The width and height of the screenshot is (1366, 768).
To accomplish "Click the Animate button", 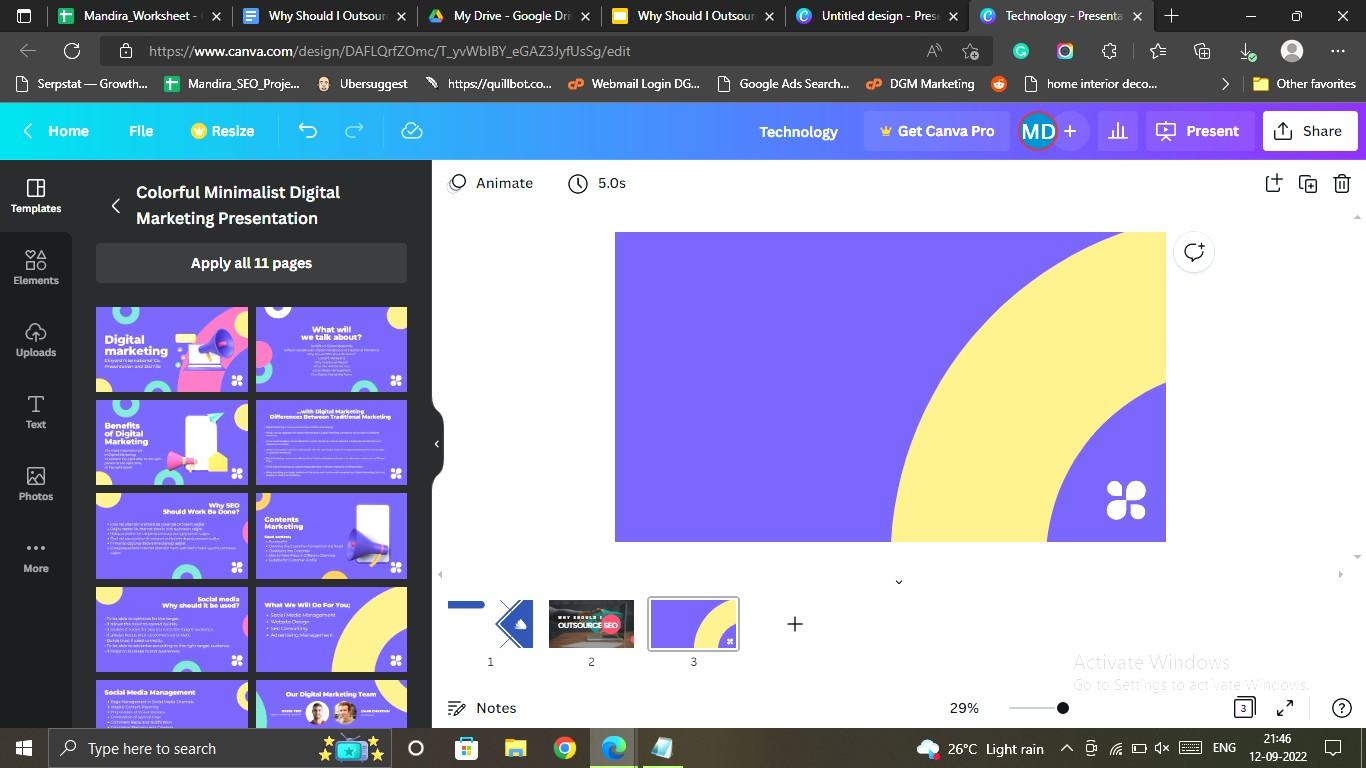I will 491,183.
